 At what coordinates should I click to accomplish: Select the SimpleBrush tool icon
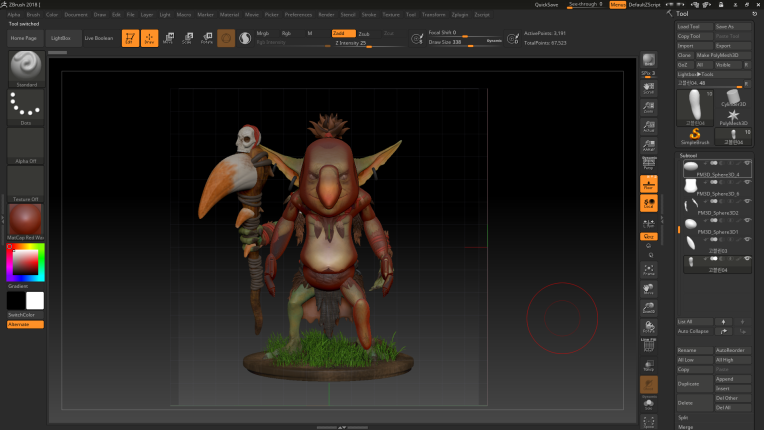pos(695,136)
